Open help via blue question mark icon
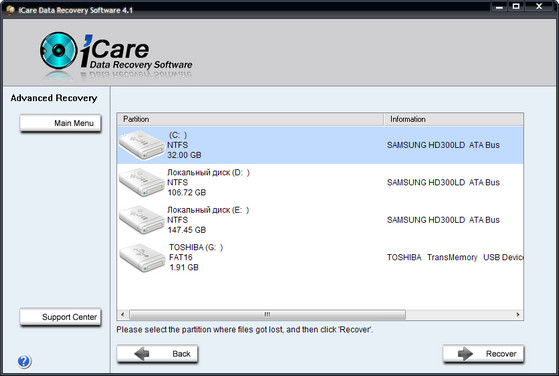 [x=24, y=361]
